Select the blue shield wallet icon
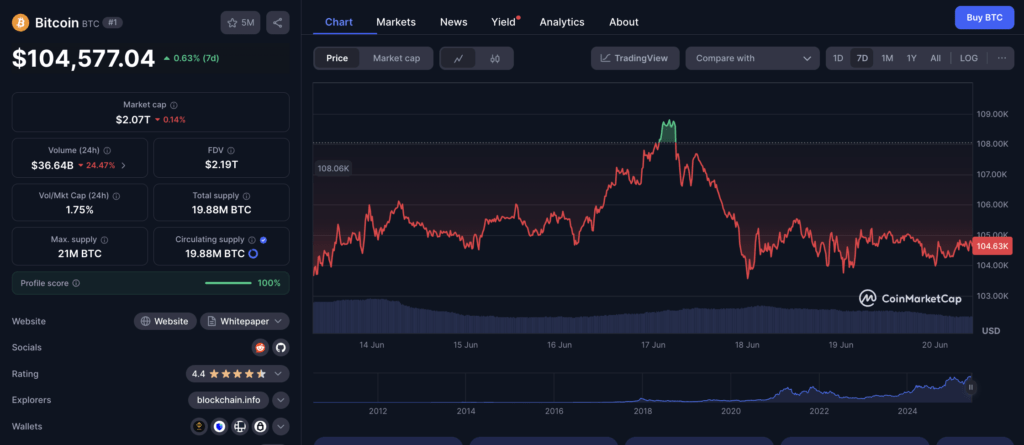 [x=219, y=427]
